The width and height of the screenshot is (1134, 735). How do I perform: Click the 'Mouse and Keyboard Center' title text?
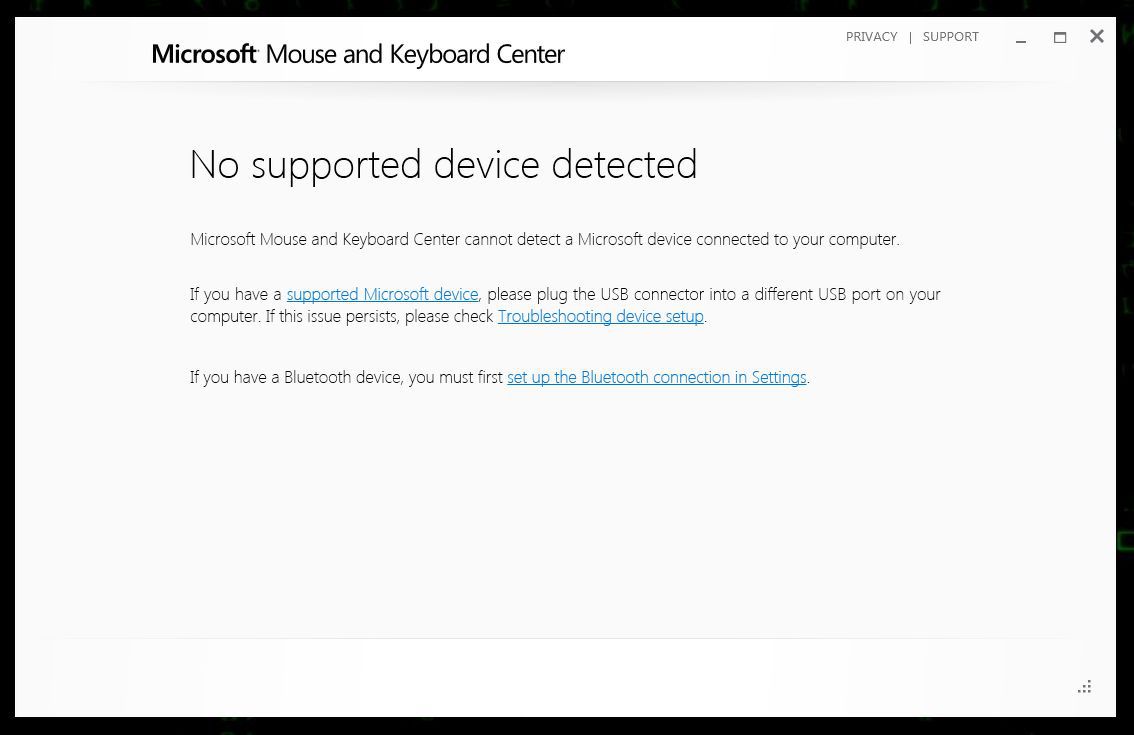point(415,54)
